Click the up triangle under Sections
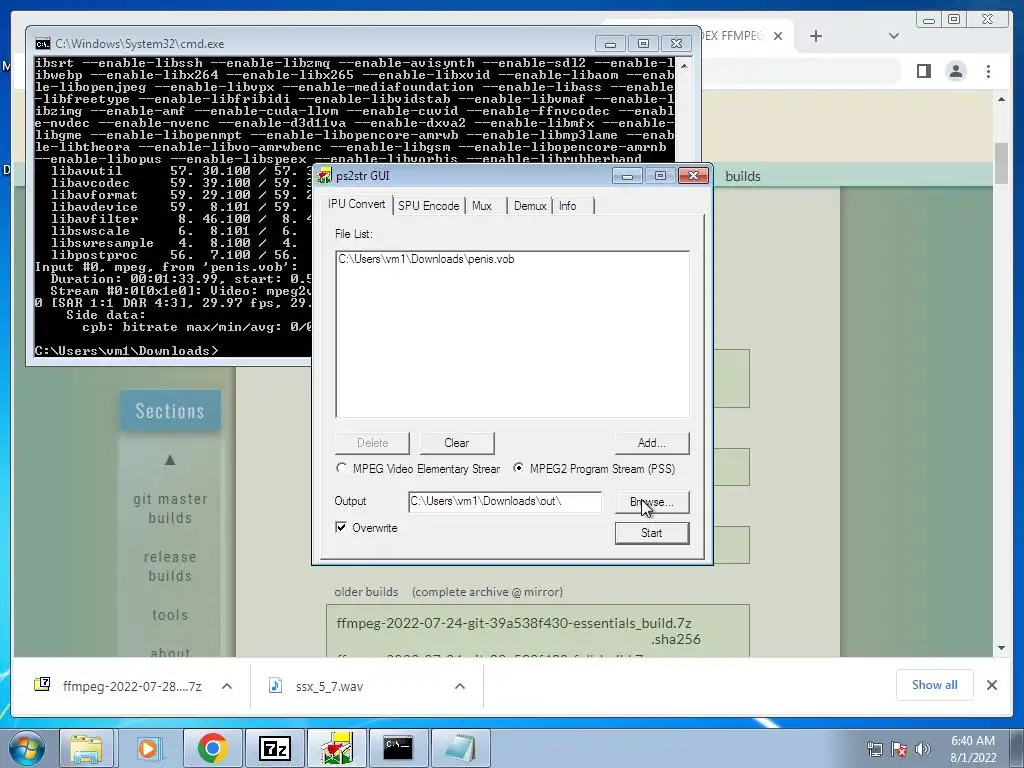 coord(170,460)
